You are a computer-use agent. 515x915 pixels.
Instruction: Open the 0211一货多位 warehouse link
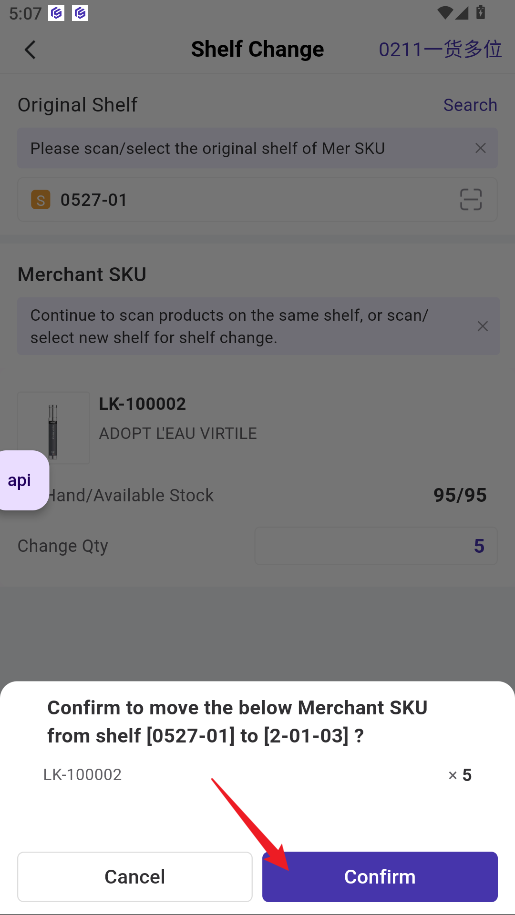(x=440, y=50)
